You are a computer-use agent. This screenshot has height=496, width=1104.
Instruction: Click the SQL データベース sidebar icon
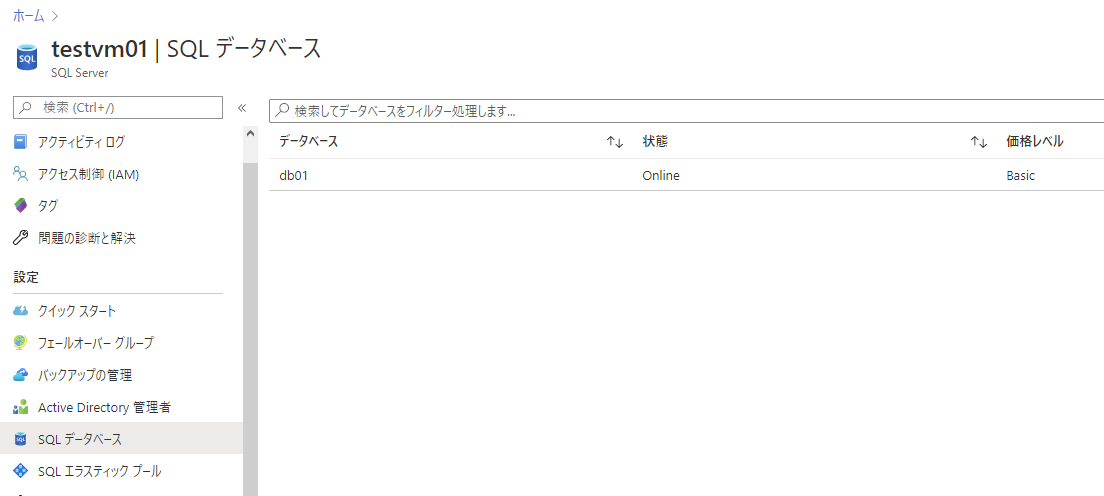[x=20, y=439]
